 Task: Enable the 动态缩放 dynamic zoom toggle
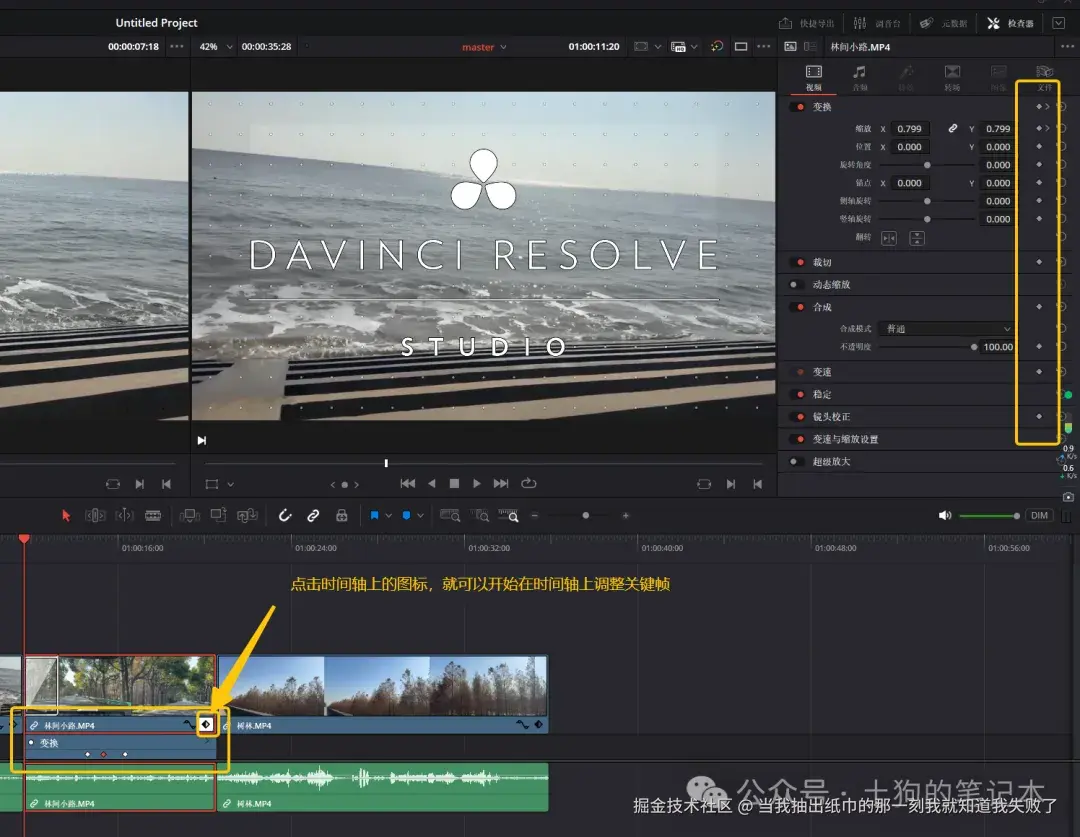click(797, 285)
